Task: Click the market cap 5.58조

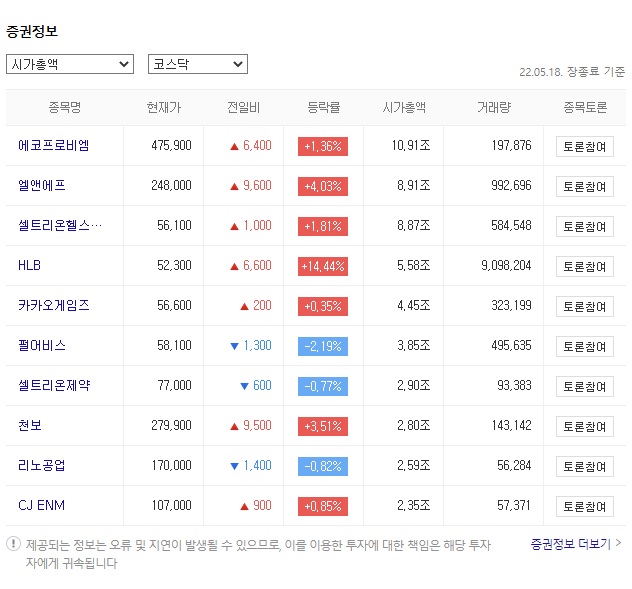Action: [x=414, y=265]
